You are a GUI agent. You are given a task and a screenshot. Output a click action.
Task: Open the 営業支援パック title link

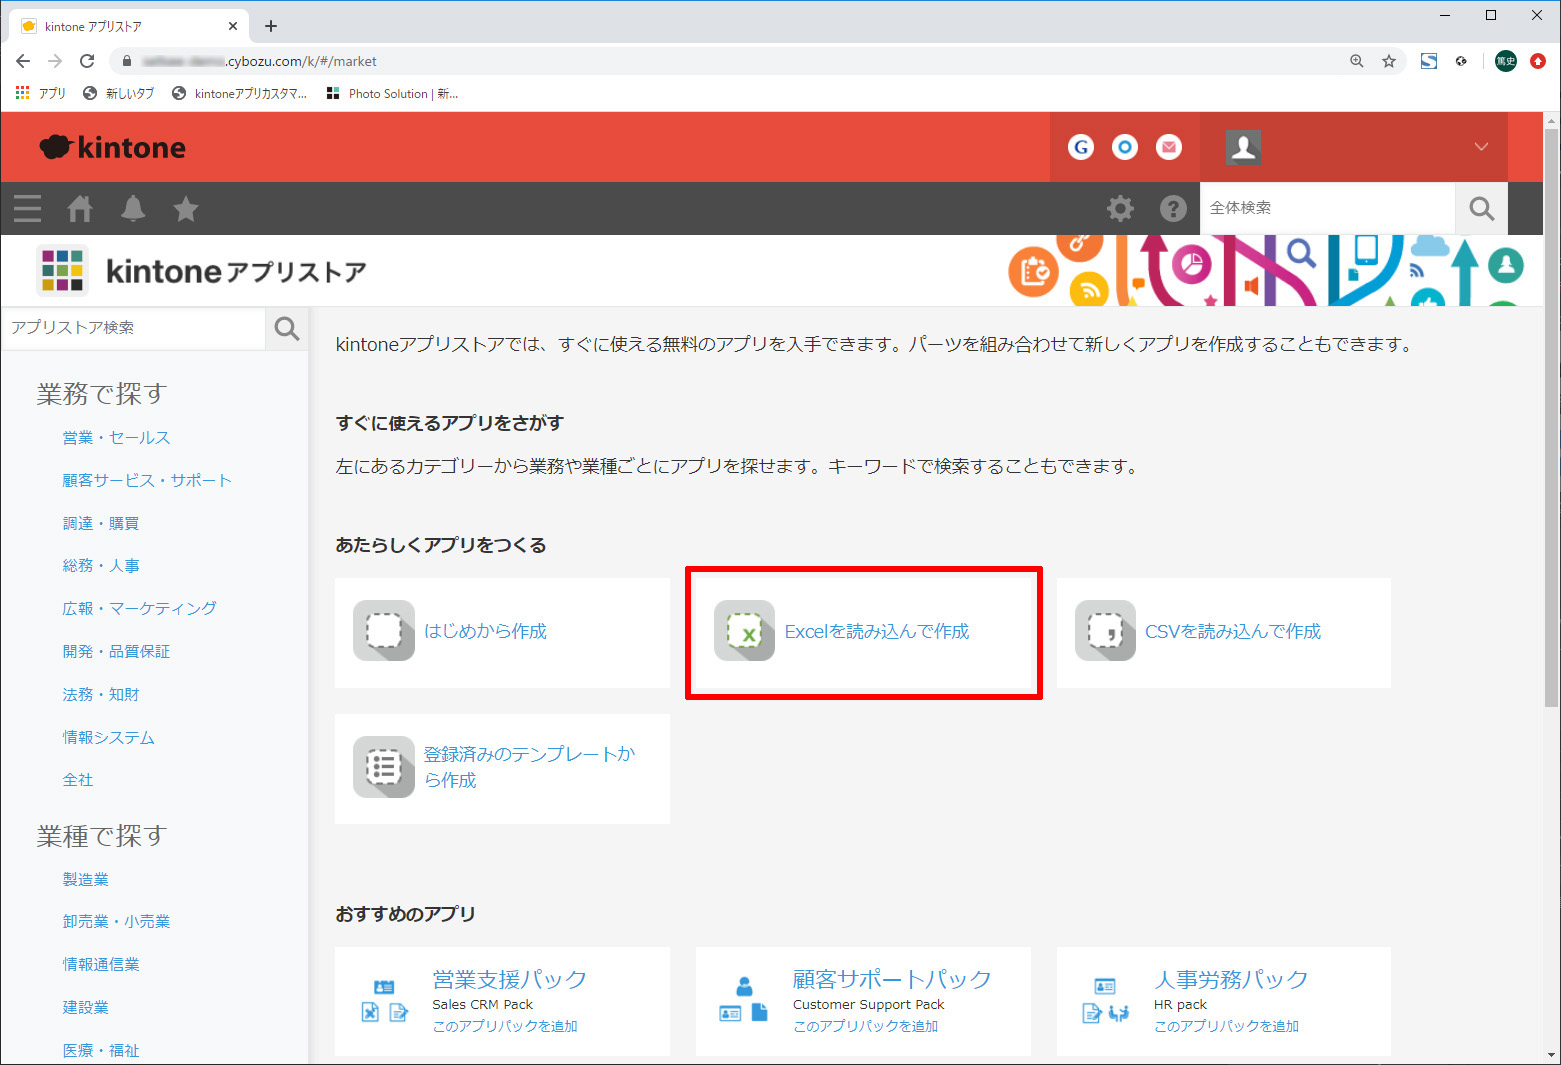pos(509,979)
